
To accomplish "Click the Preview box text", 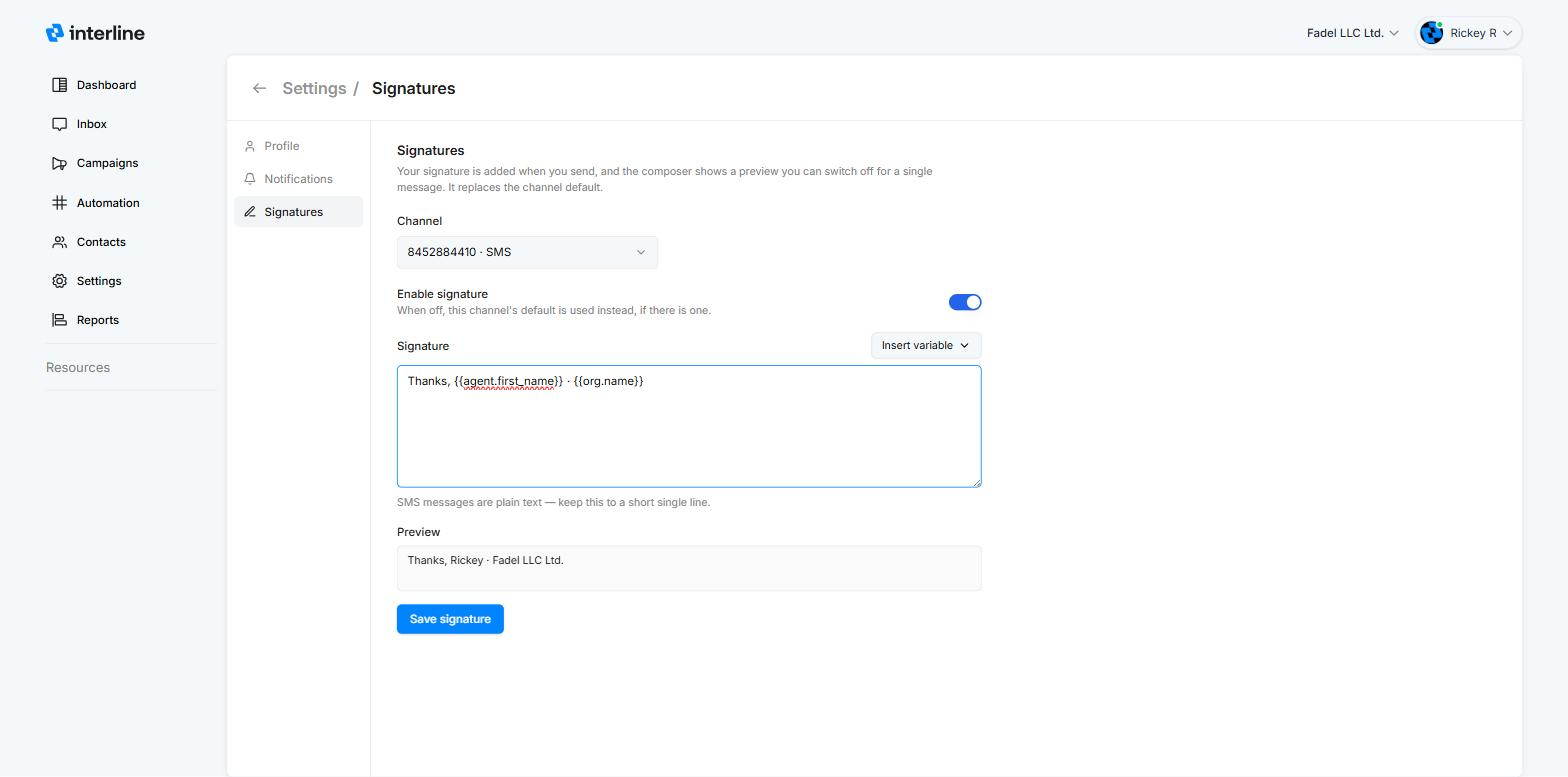I will (x=485, y=560).
